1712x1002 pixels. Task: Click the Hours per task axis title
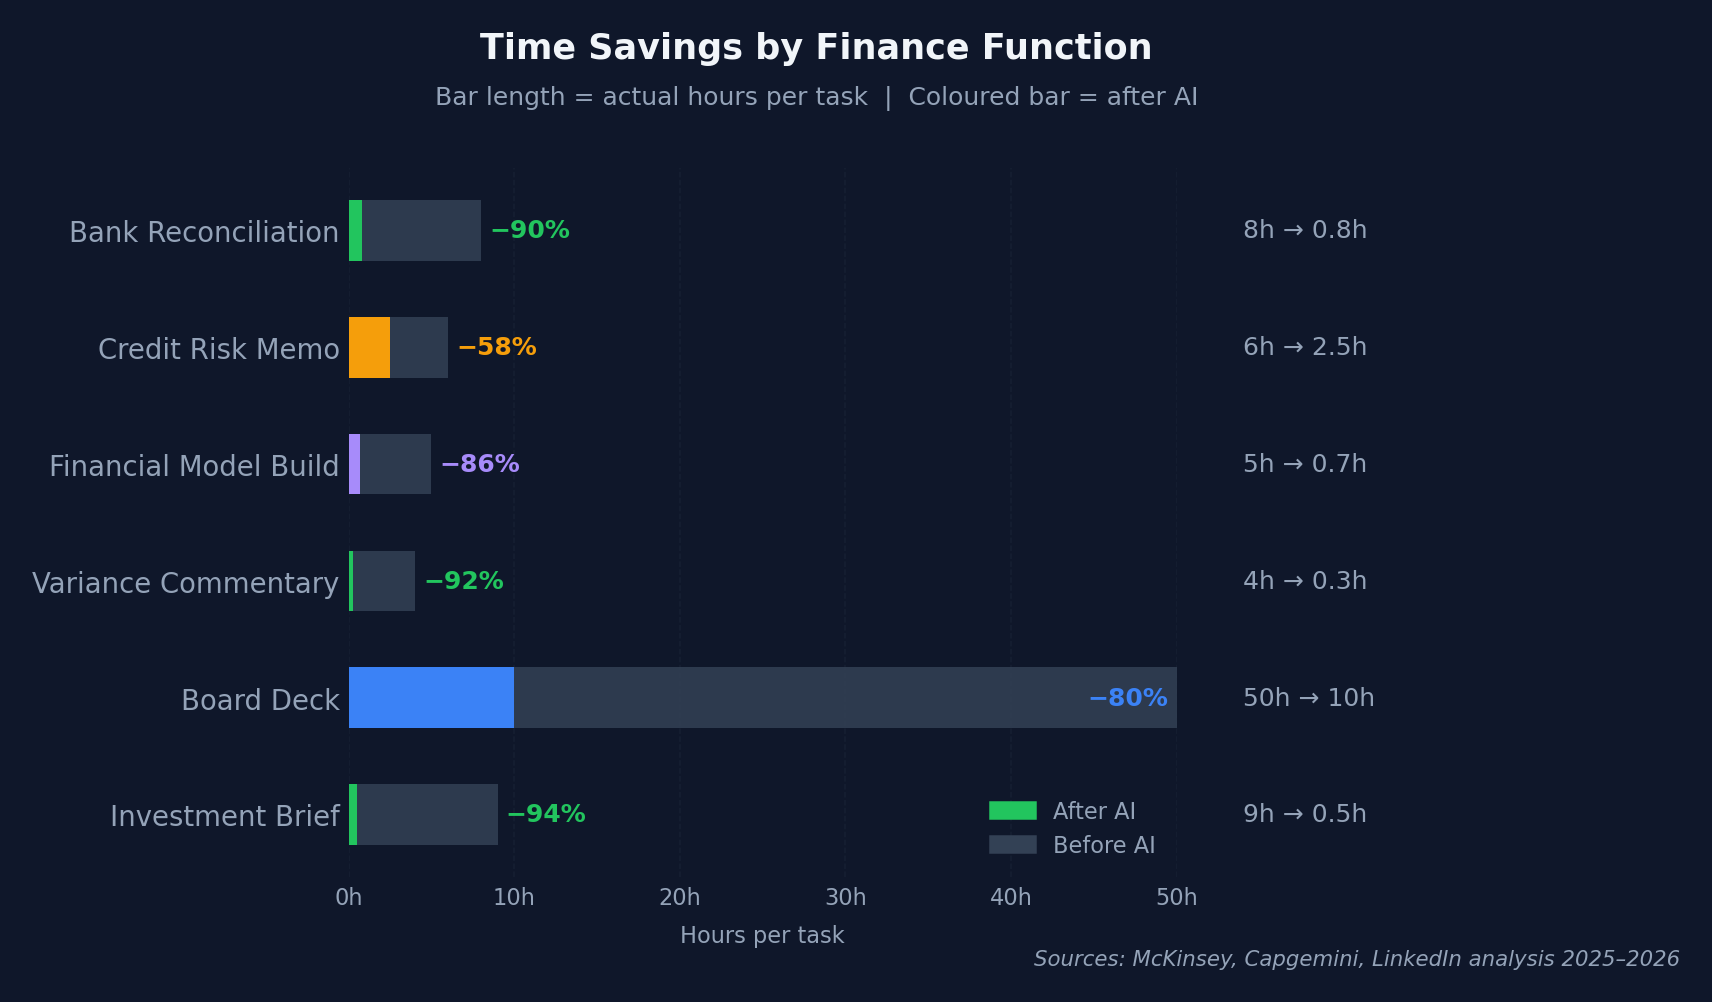(x=762, y=936)
